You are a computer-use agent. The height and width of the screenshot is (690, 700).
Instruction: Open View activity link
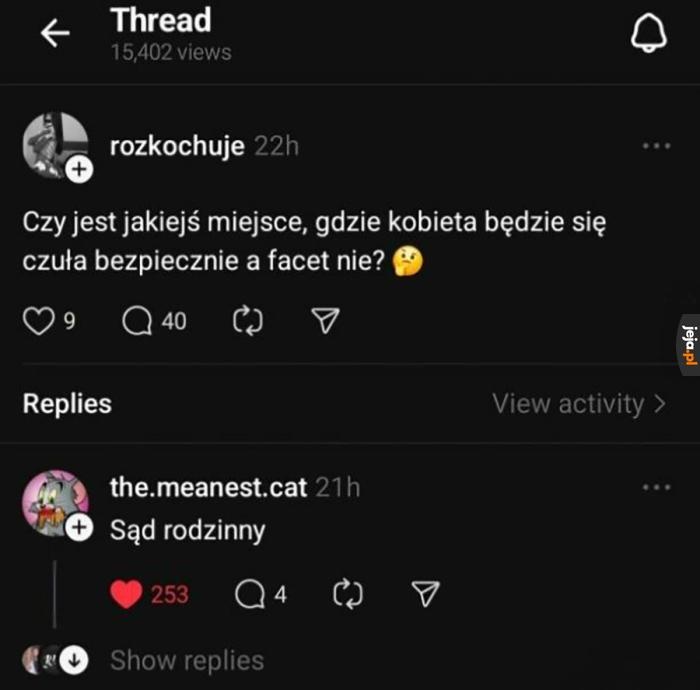pos(579,404)
